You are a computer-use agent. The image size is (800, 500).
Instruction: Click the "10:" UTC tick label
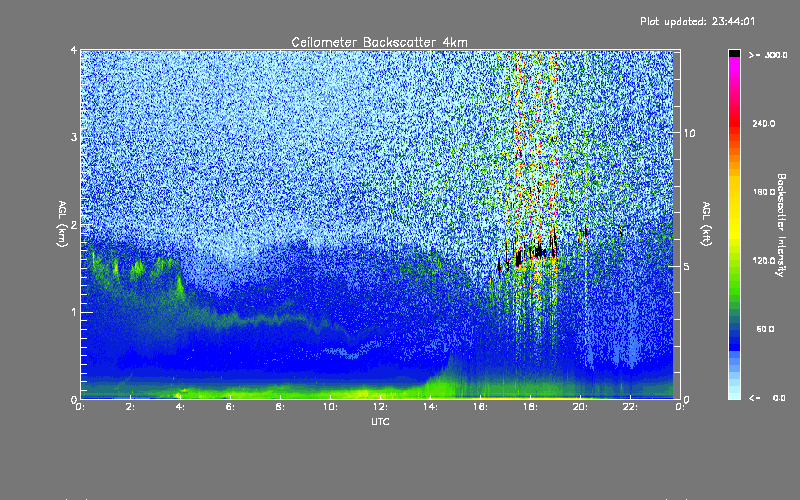click(331, 407)
